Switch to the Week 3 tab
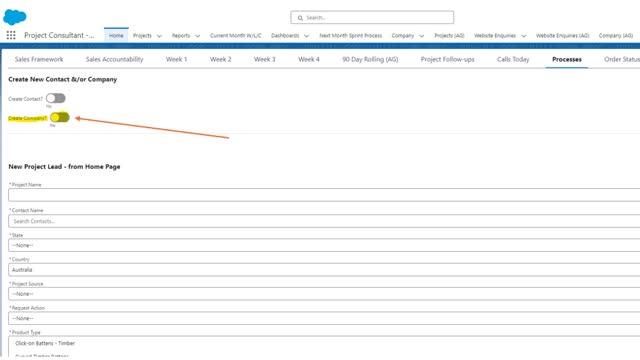 264,59
